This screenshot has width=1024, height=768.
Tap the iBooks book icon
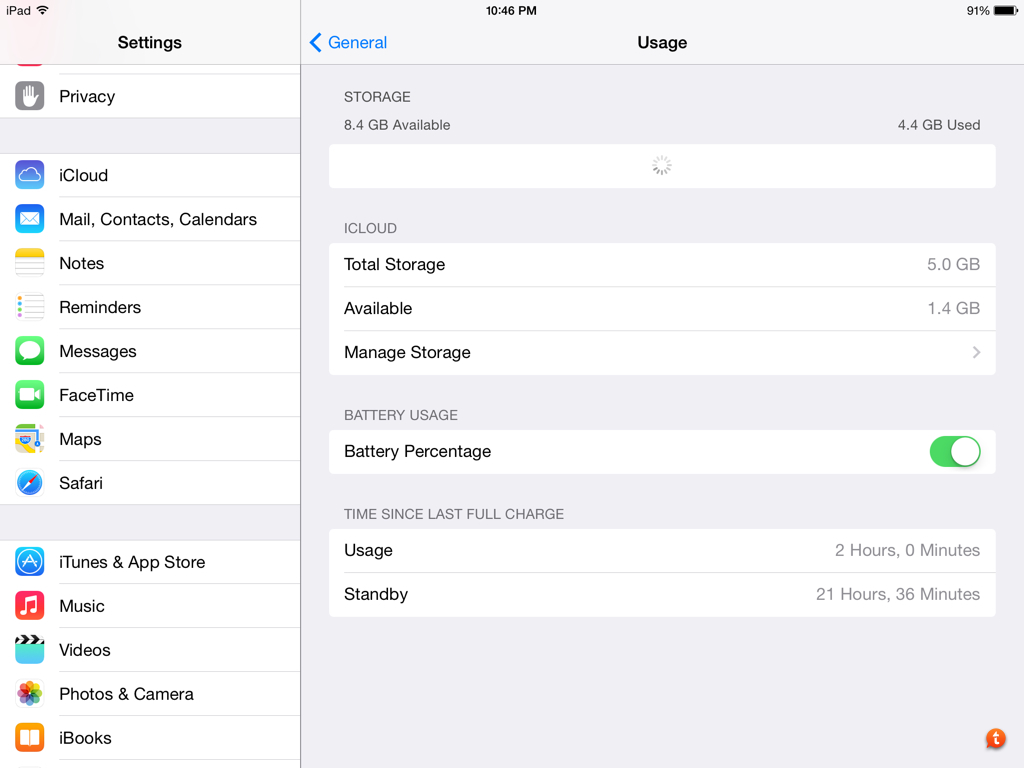coord(29,737)
